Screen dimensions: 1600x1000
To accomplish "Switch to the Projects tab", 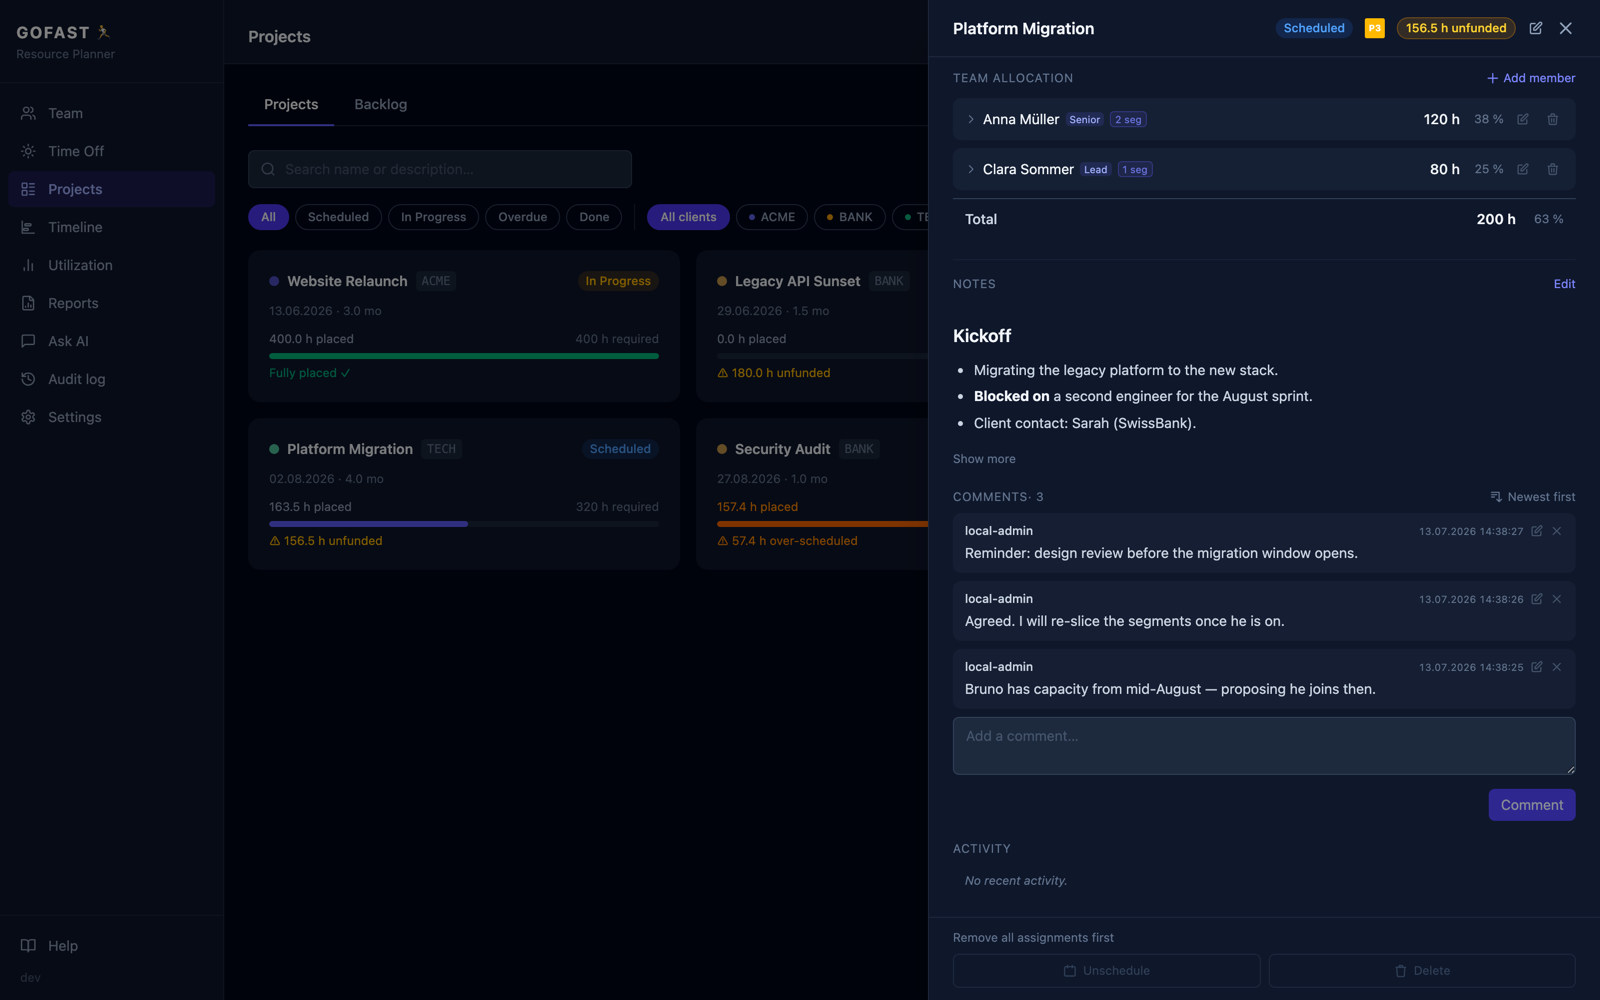I will coord(291,104).
